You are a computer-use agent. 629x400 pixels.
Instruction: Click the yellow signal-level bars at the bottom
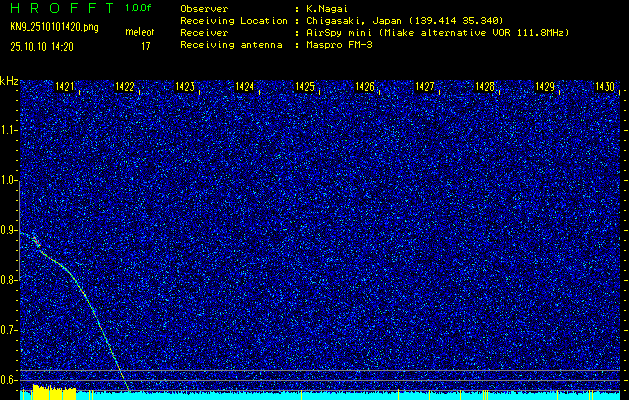click(54, 392)
